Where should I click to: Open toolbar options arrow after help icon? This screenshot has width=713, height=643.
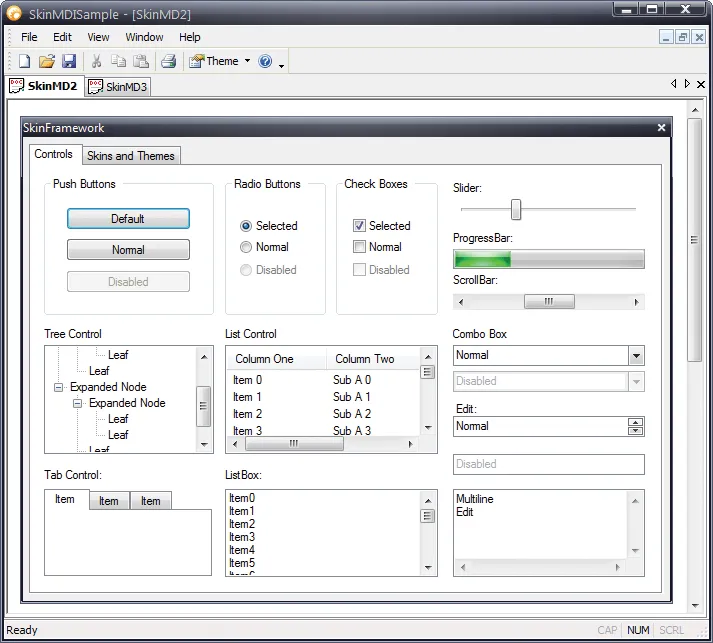coord(281,66)
